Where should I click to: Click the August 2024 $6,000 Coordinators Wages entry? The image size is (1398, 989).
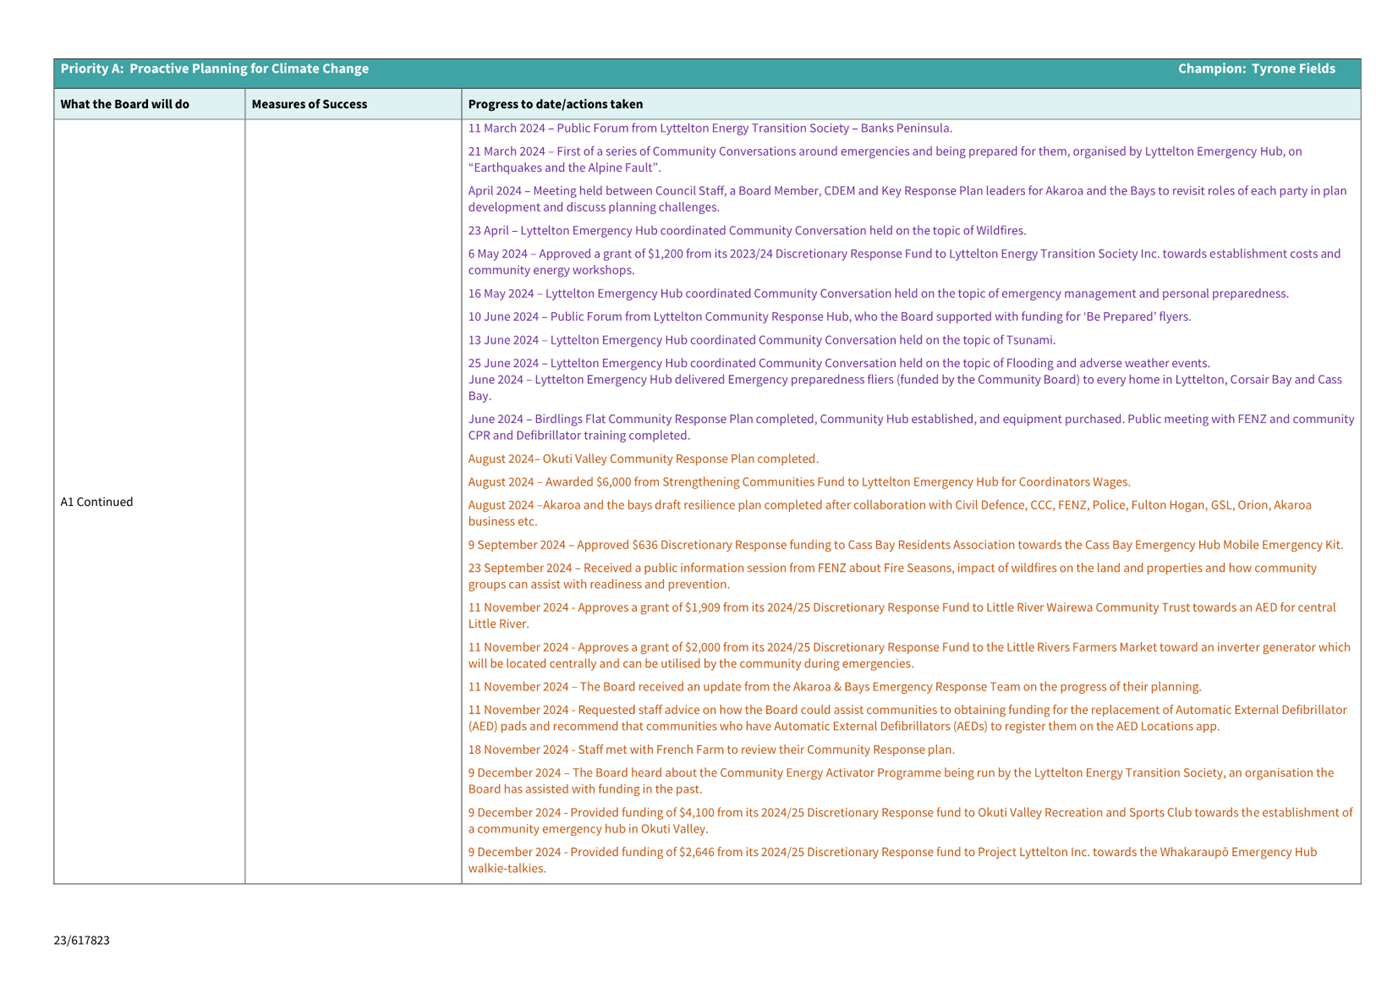(798, 482)
